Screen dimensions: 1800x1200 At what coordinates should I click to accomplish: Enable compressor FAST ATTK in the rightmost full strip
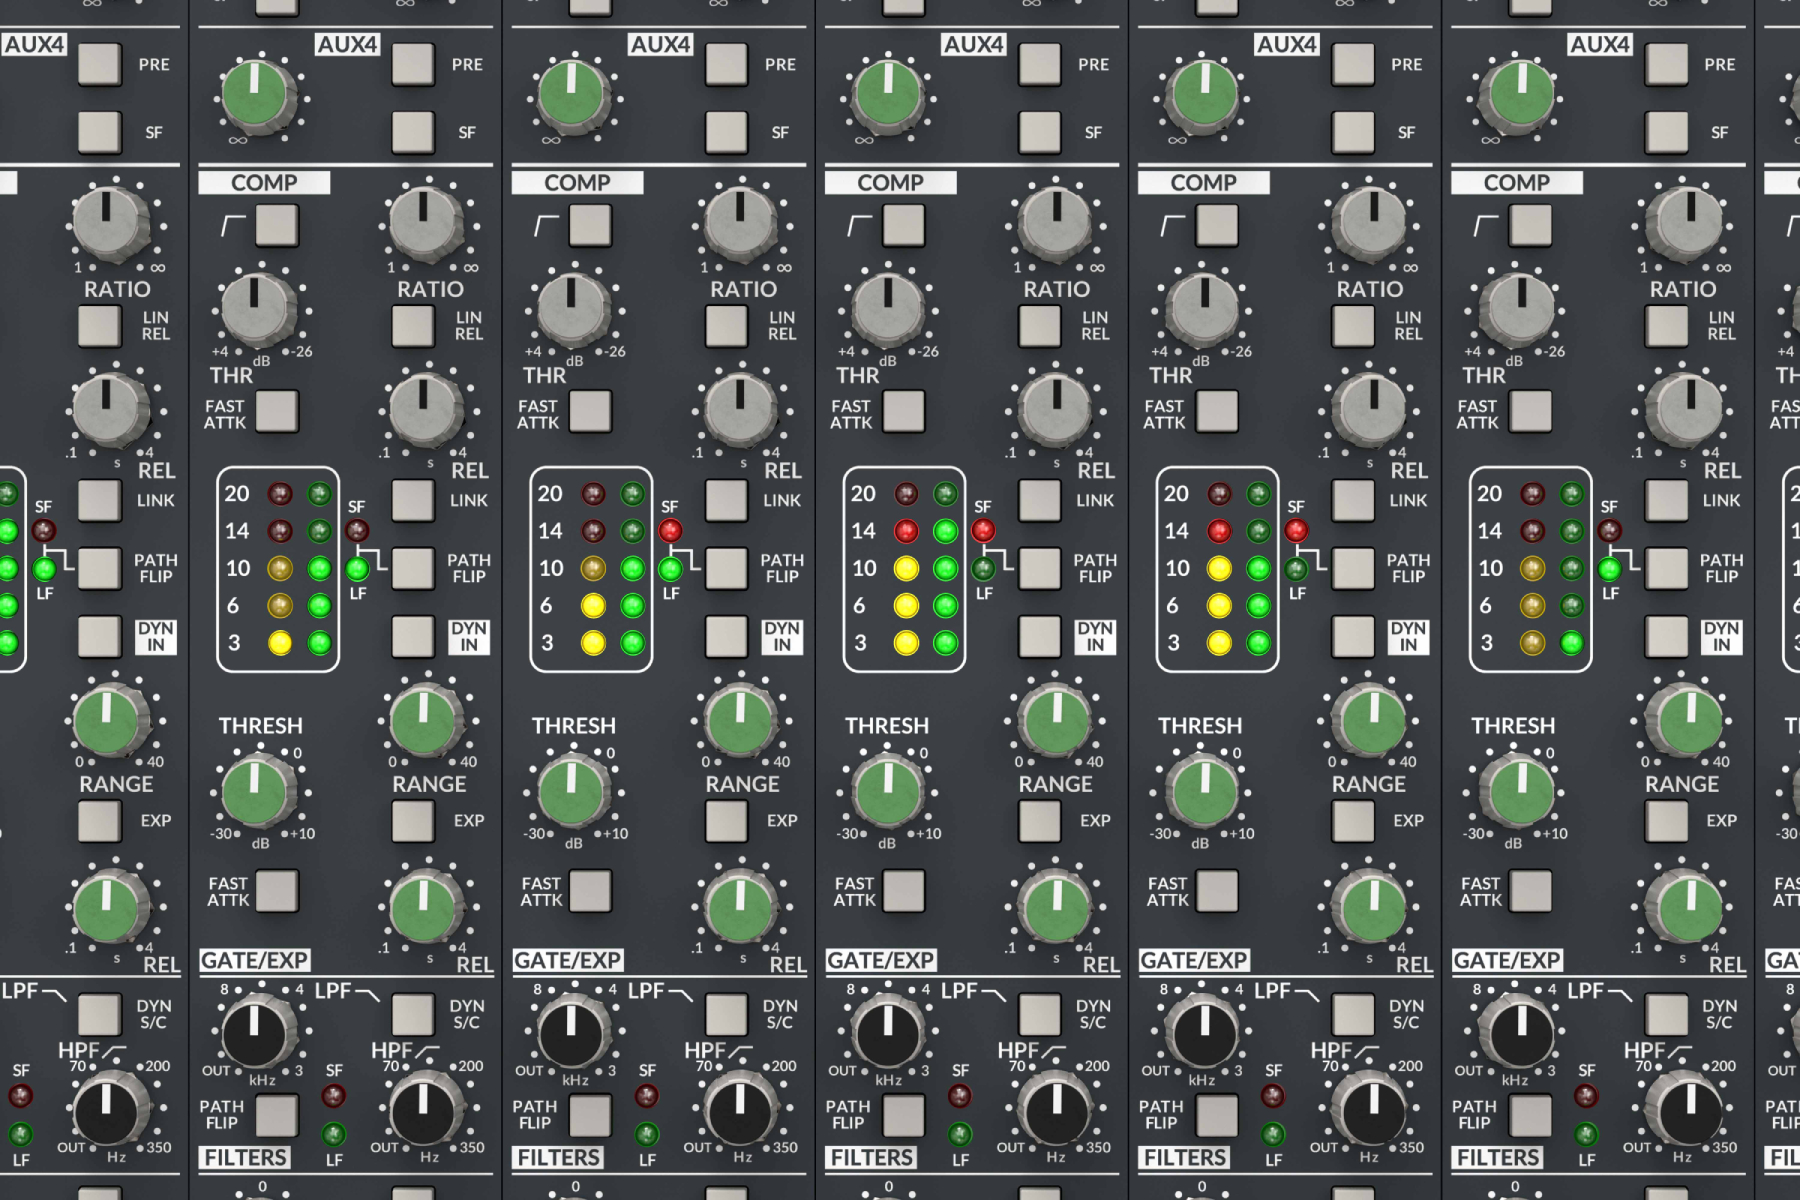click(x=1530, y=411)
